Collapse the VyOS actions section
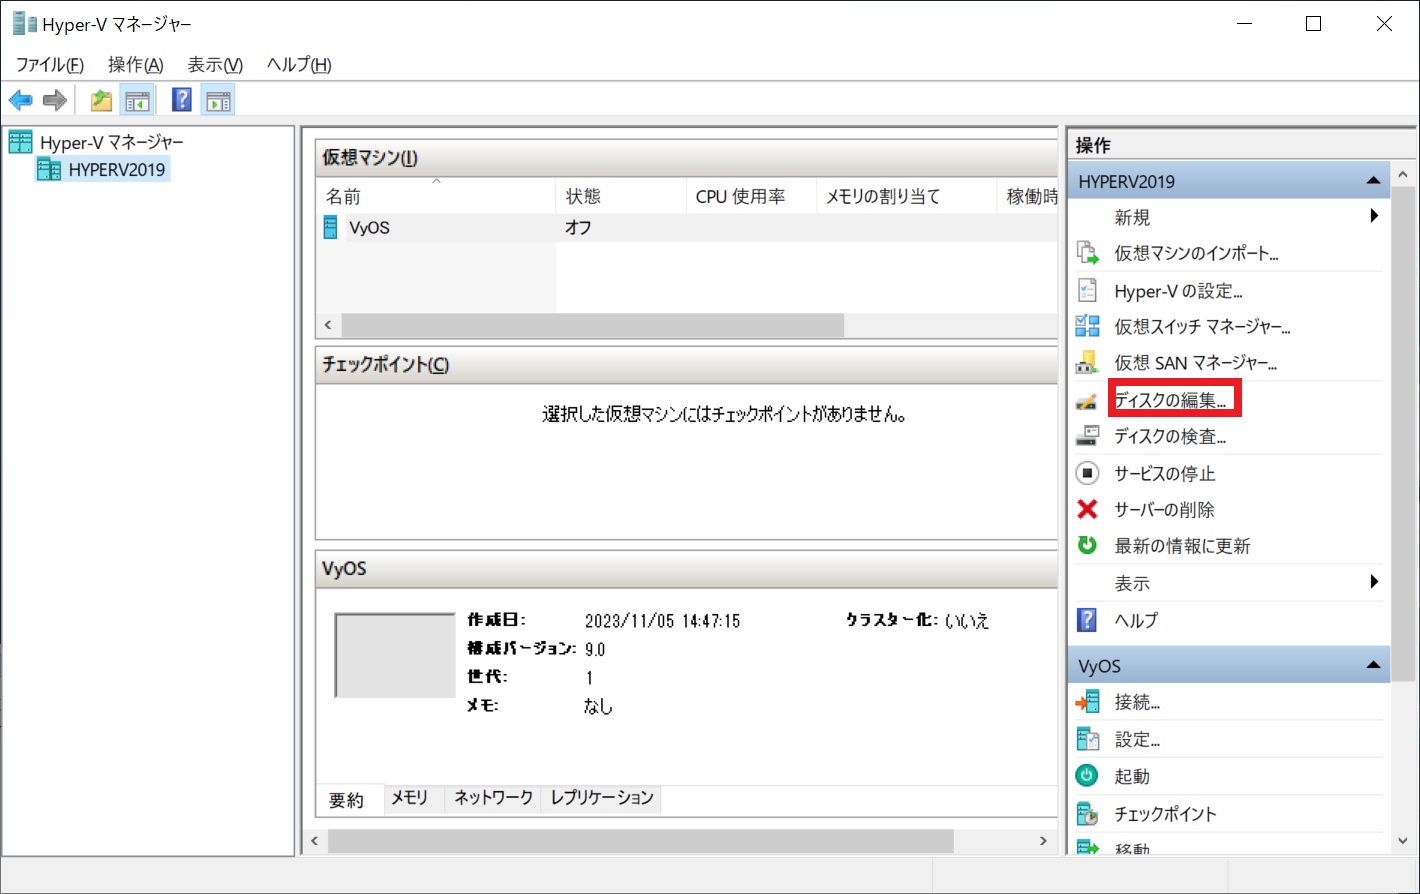The width and height of the screenshot is (1420, 894). [x=1374, y=665]
